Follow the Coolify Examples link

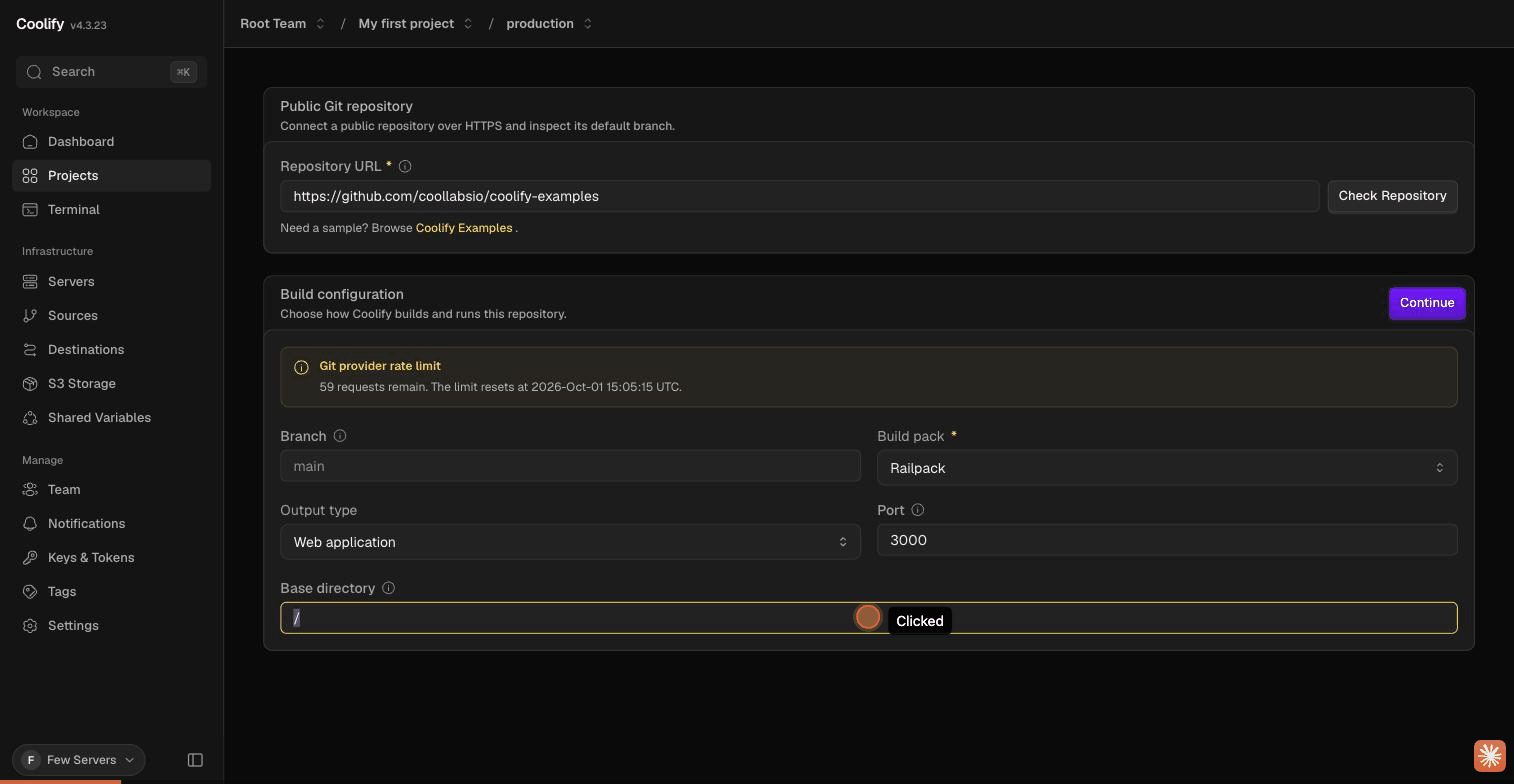(464, 228)
